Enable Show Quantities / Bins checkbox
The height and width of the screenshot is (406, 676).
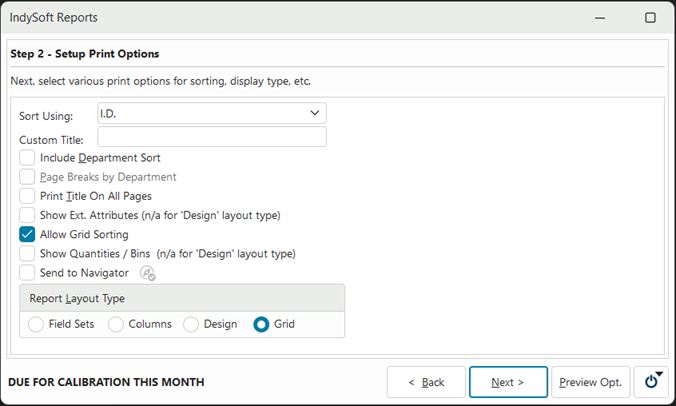pos(27,253)
